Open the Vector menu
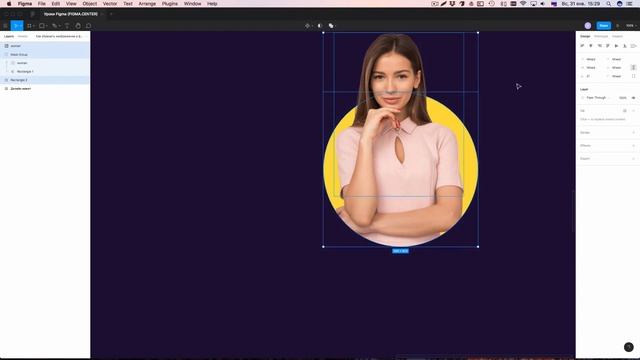 [x=110, y=4]
